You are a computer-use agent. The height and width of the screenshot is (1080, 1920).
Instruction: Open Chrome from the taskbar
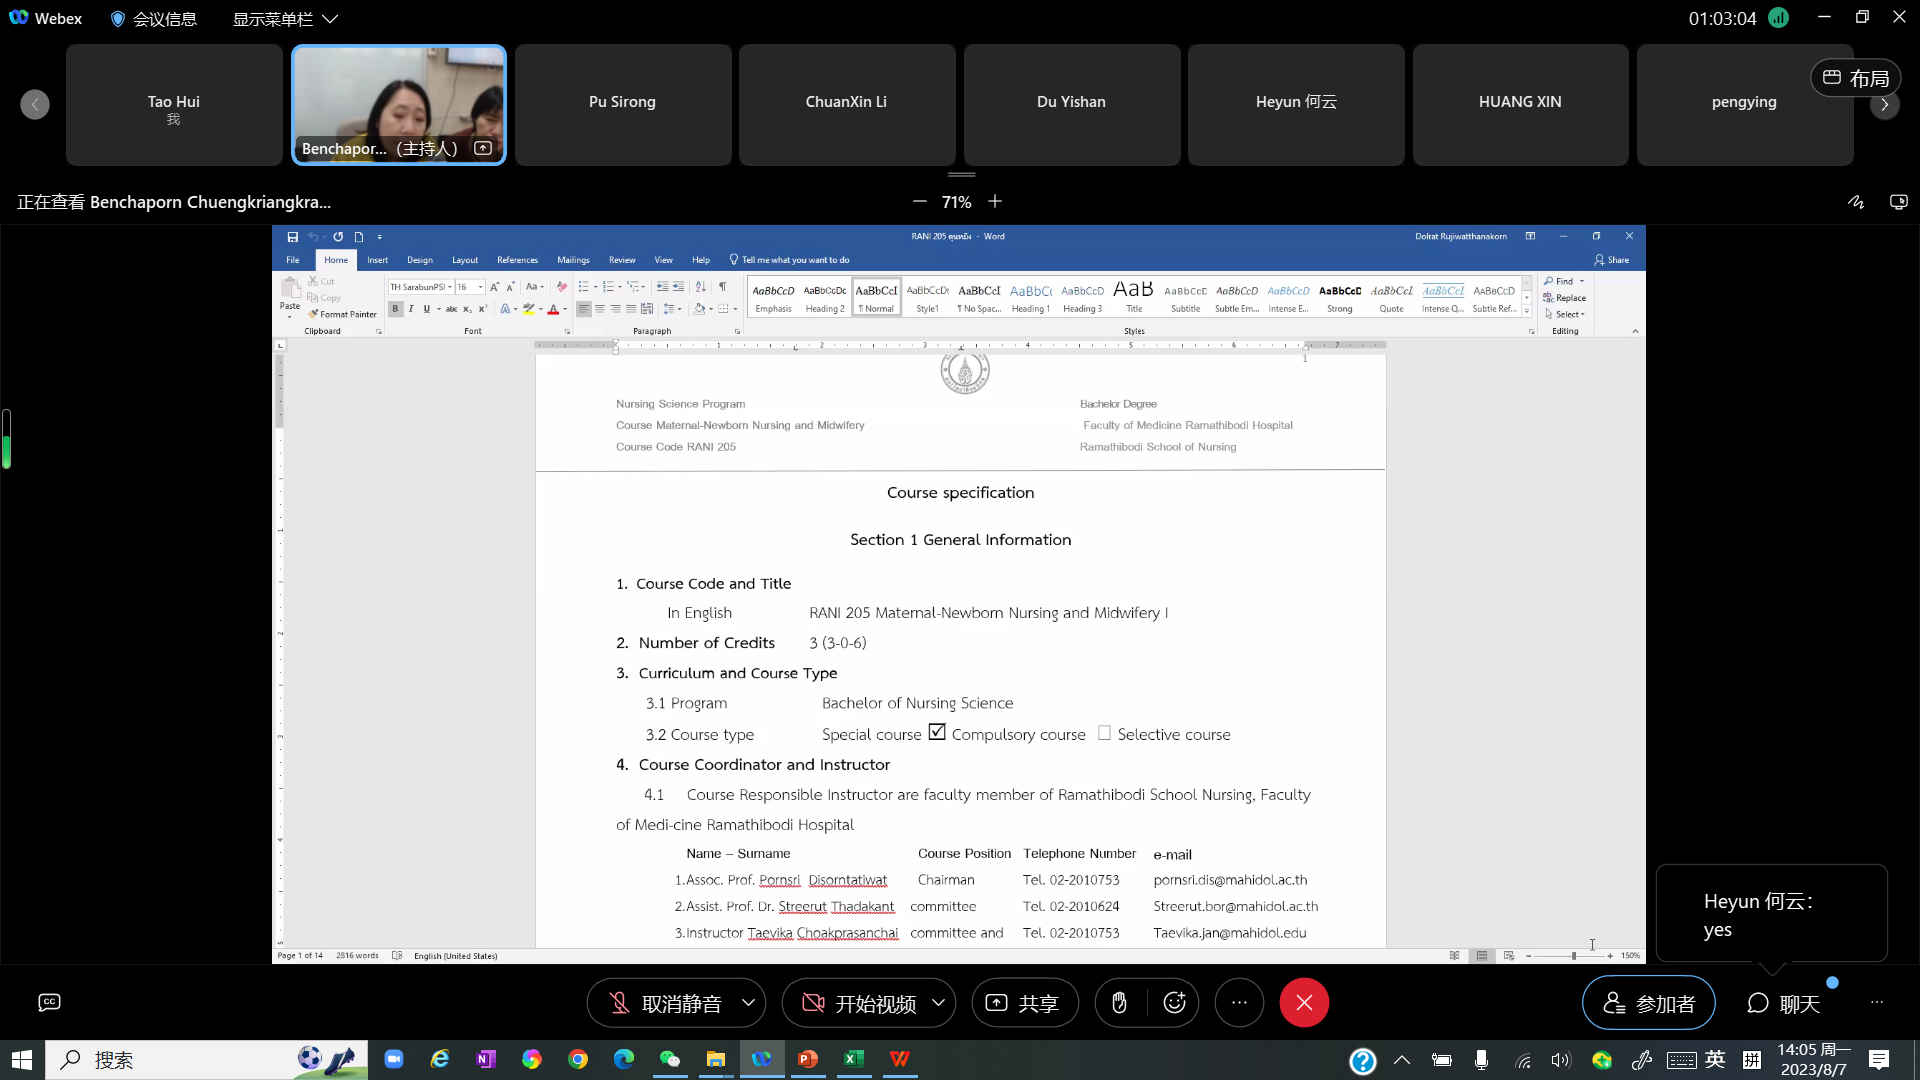click(578, 1060)
